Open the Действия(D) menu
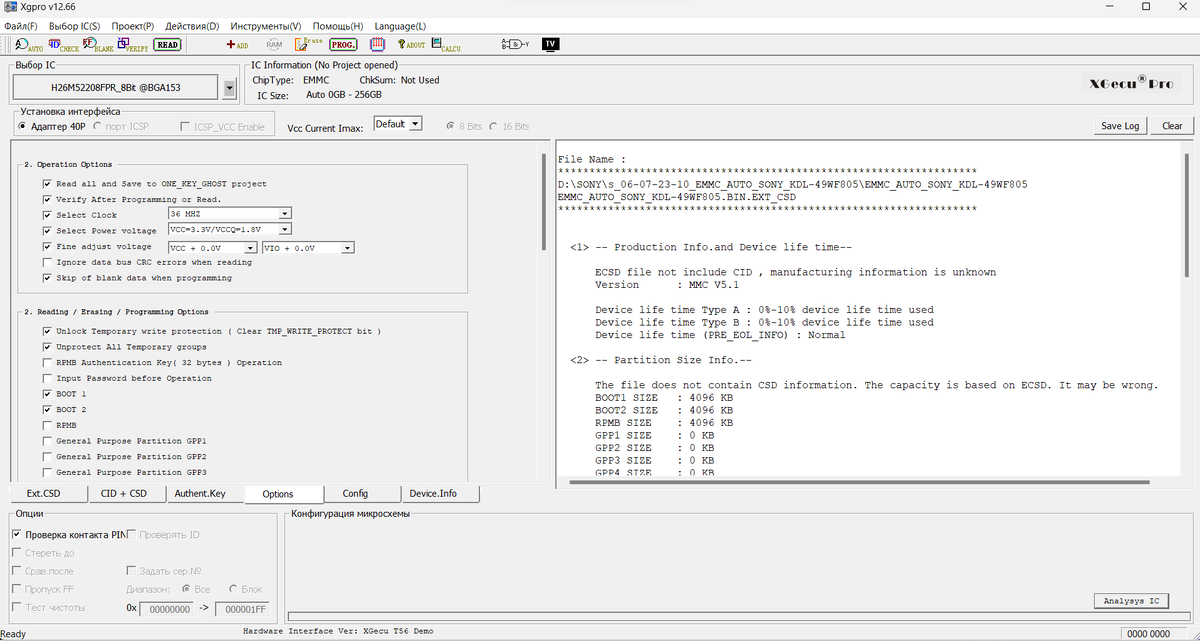Screen dimensions: 1200x641 coord(193,26)
